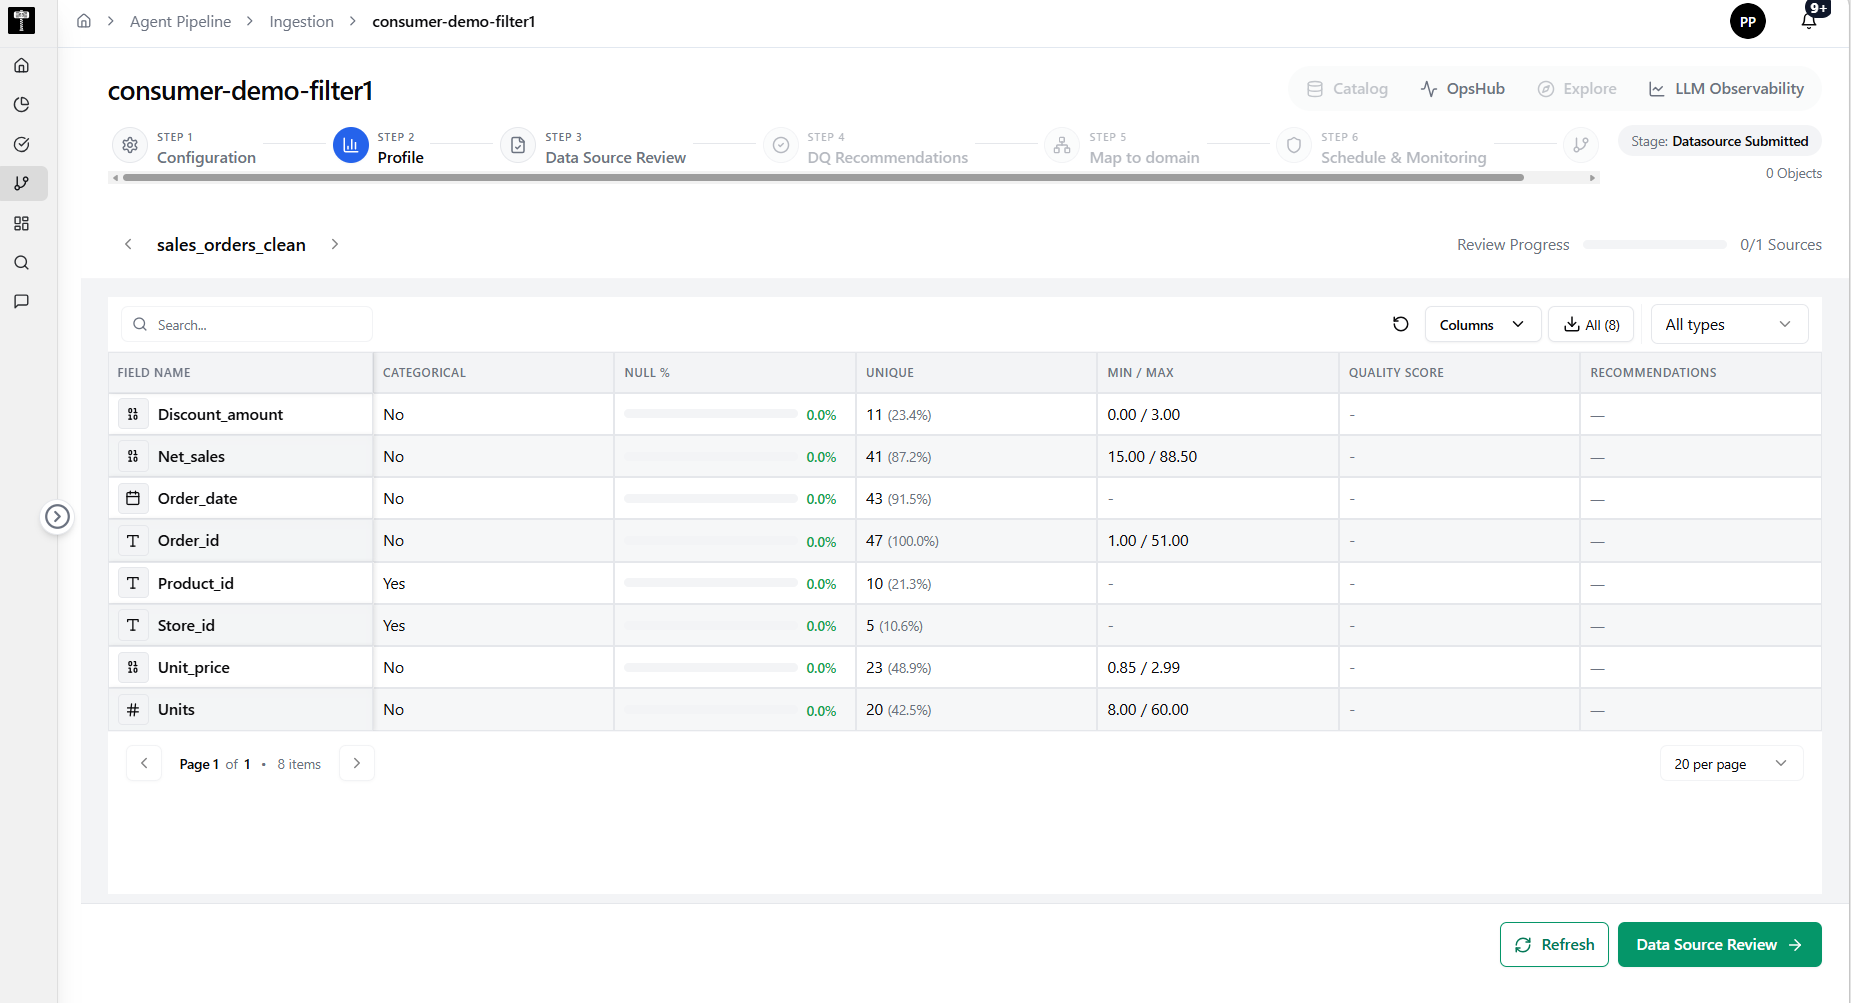
Task: Focus the Search field above the table
Action: coord(247,325)
